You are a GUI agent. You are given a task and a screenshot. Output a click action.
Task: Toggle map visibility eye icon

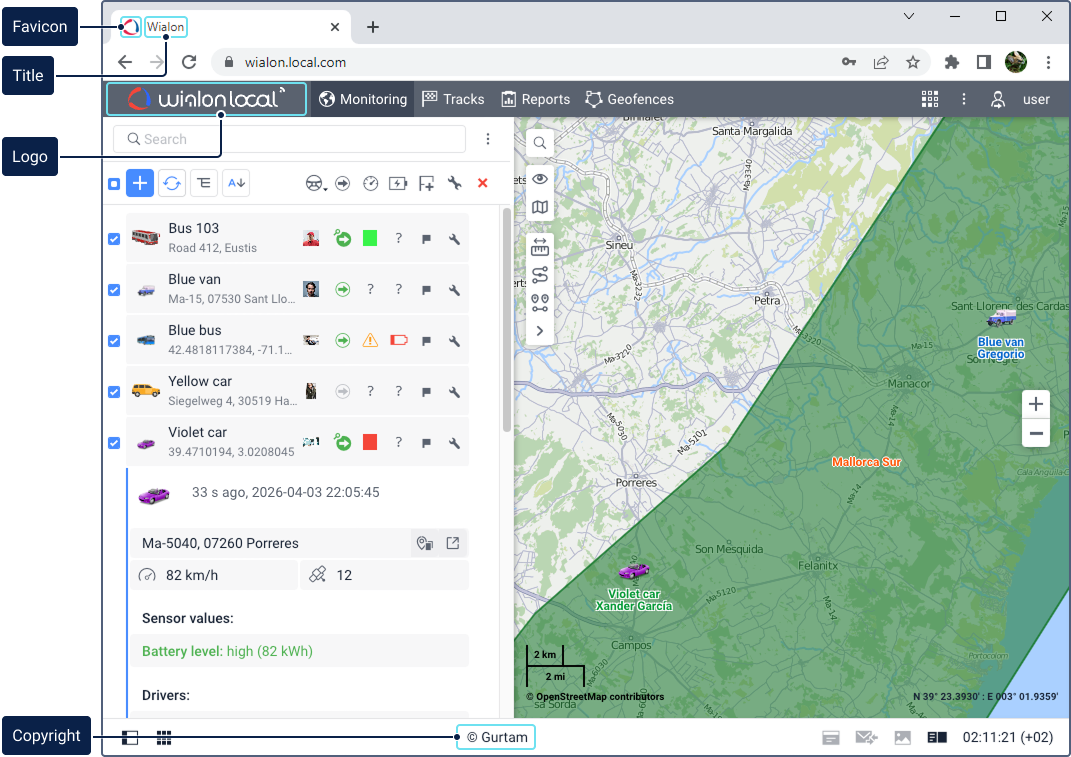(x=540, y=179)
